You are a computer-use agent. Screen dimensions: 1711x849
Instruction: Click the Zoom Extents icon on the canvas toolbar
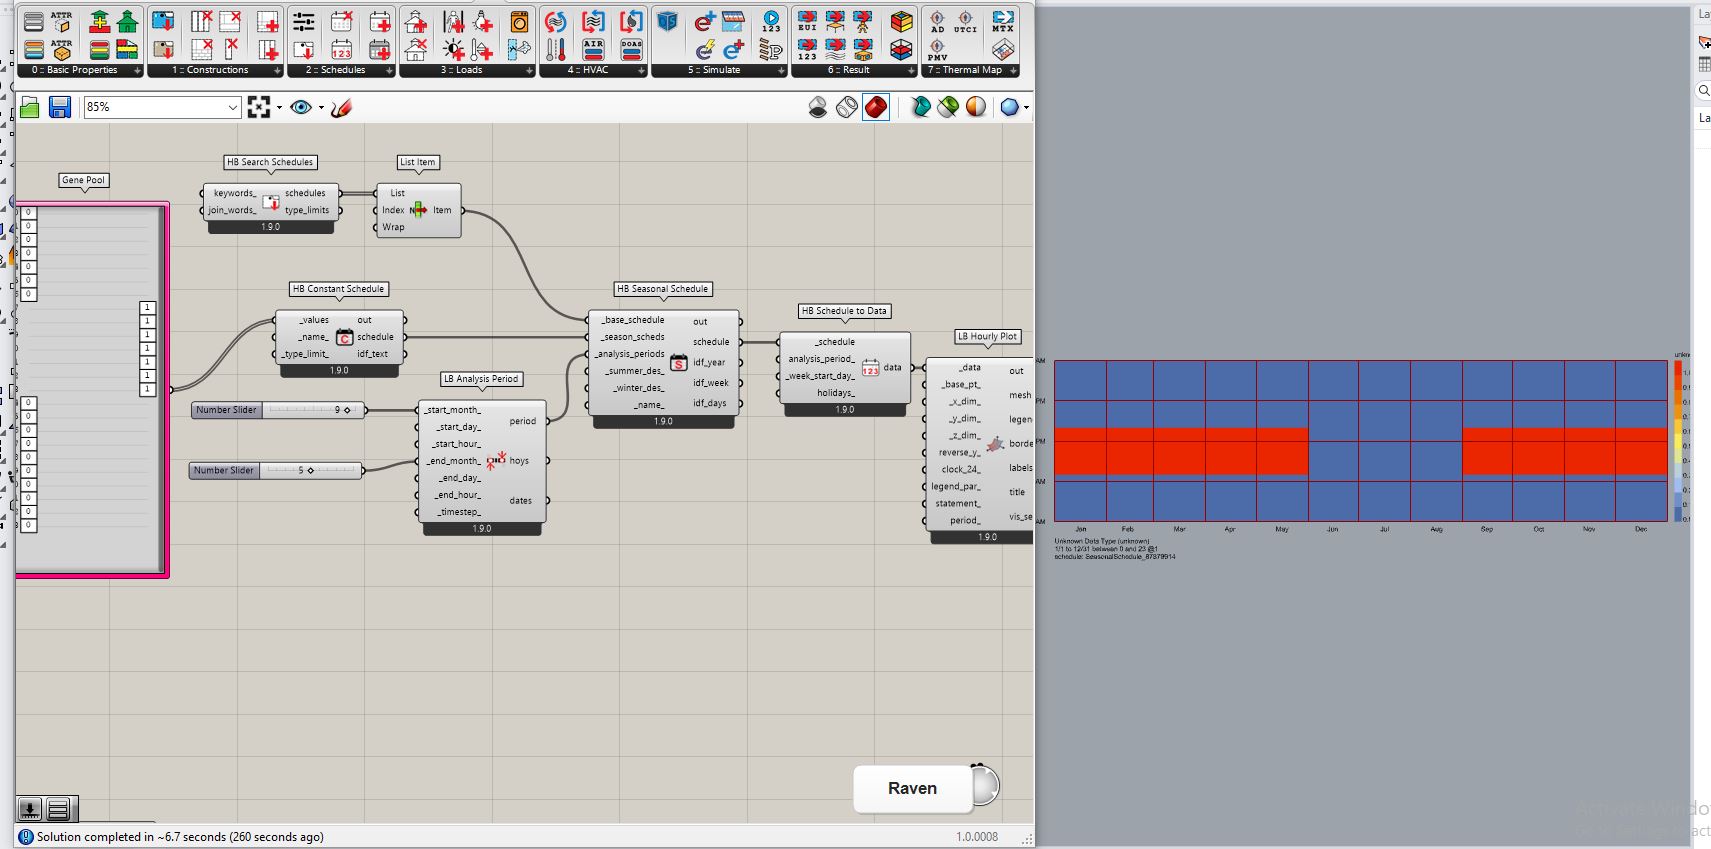point(259,107)
